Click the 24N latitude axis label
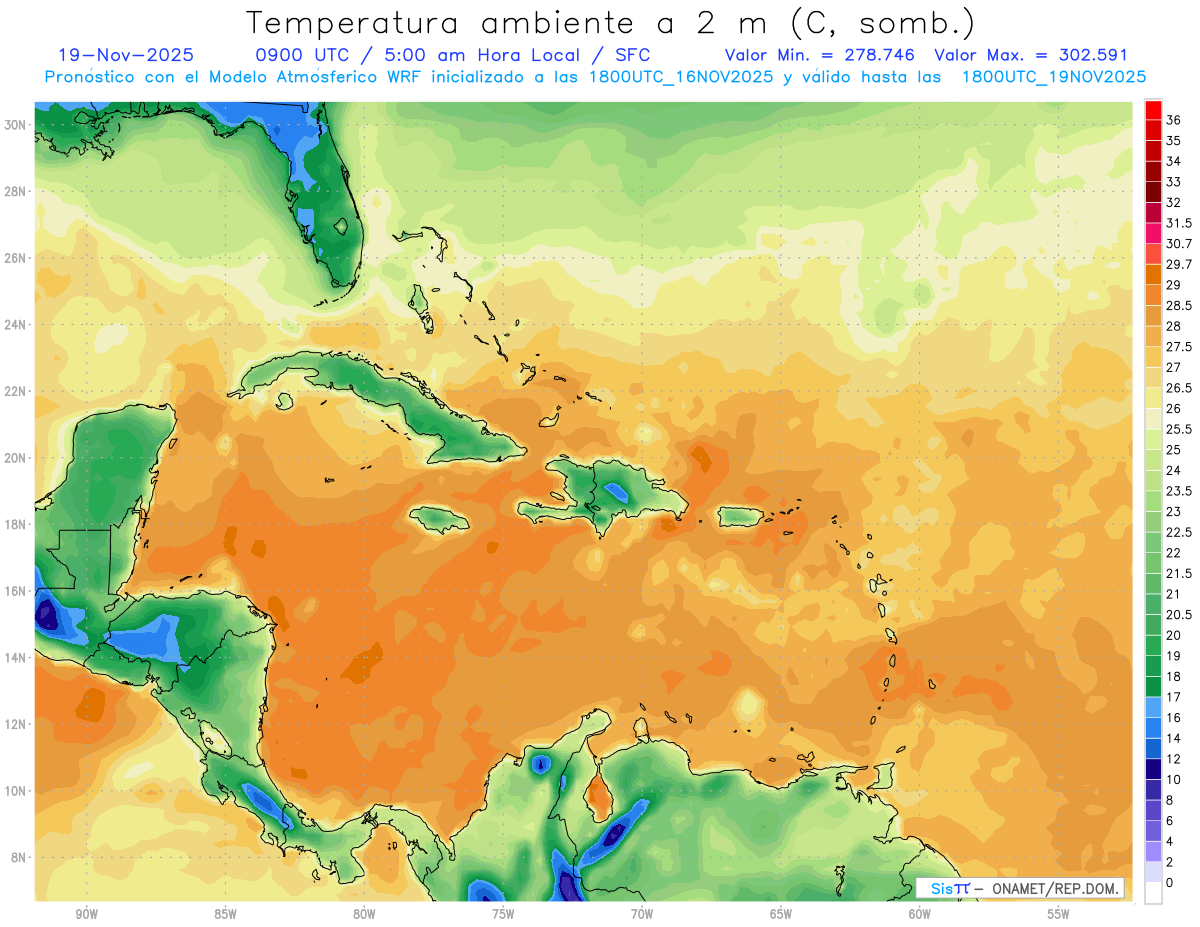Screen dimensions: 1200x927 14,324
